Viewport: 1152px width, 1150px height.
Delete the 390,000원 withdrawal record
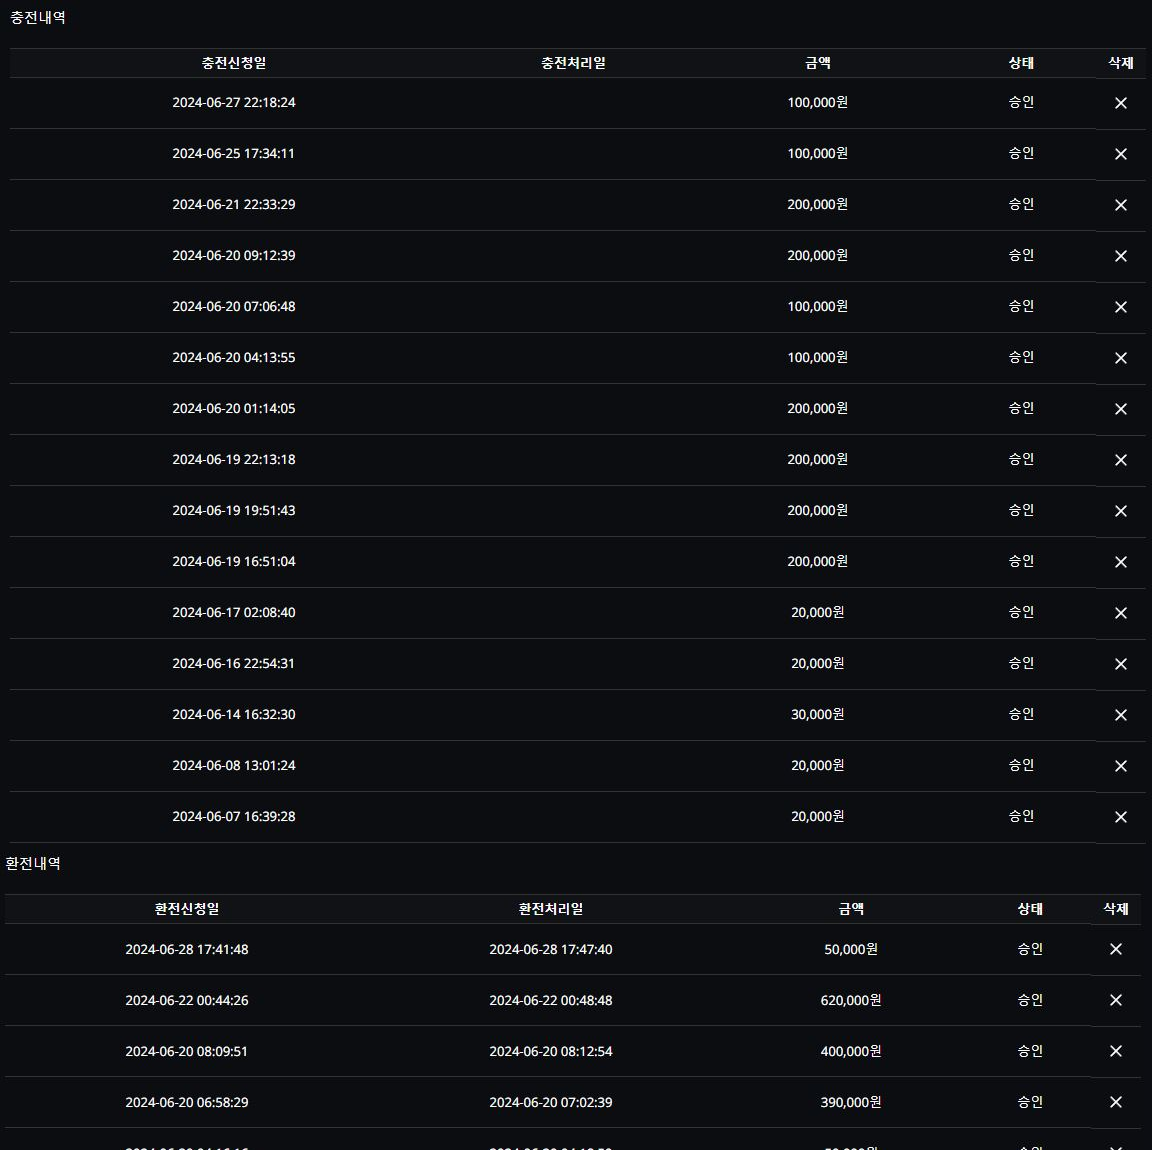click(x=1116, y=1102)
